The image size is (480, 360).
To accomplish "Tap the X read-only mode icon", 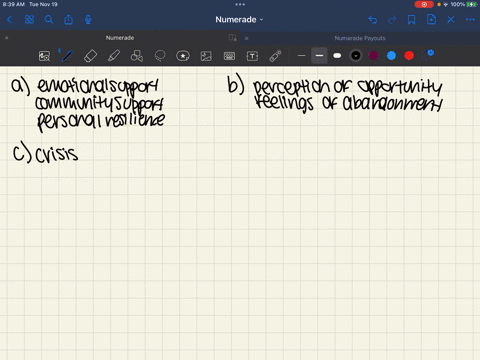I will pos(451,20).
